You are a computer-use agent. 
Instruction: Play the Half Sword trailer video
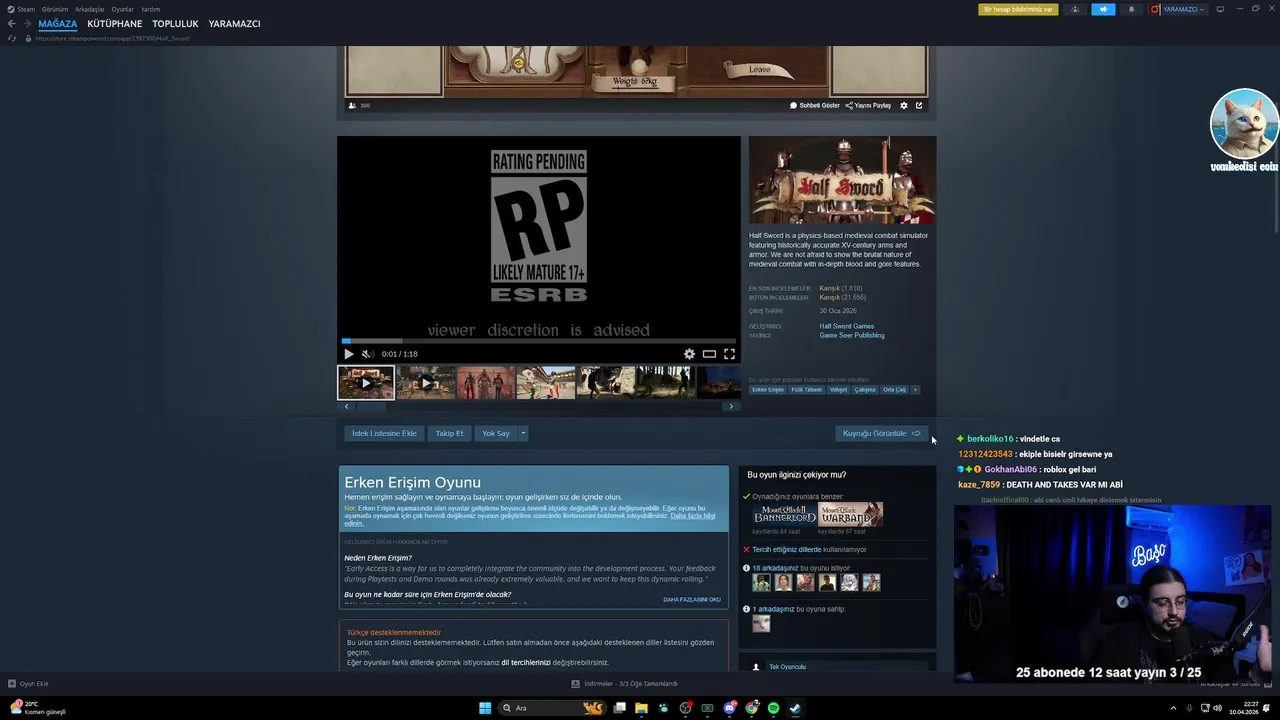pos(348,354)
